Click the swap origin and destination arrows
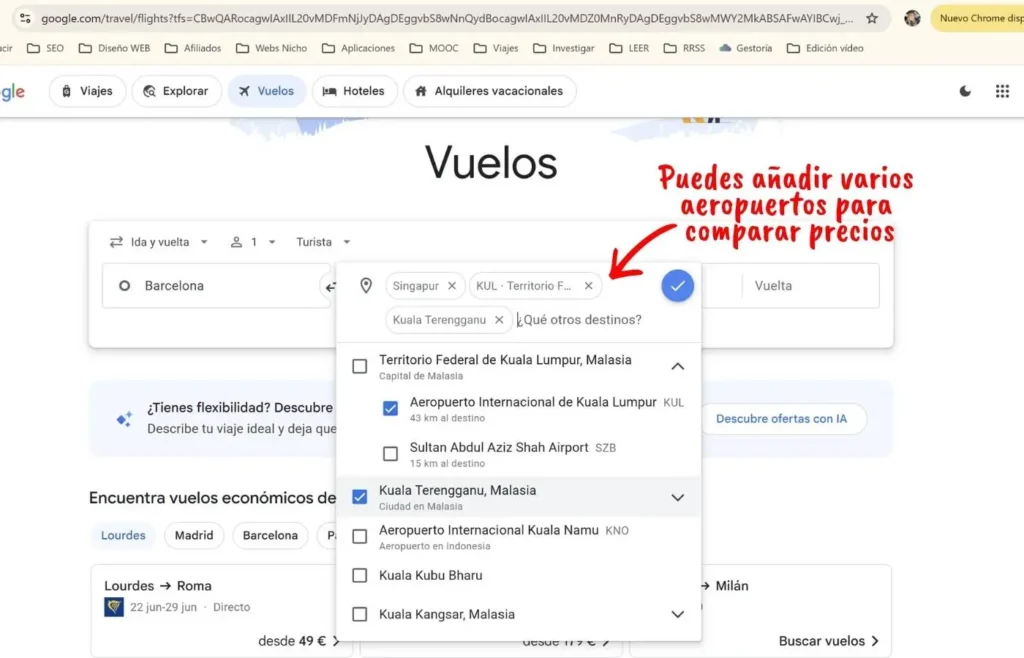Viewport: 1024px width, 658px height. click(x=330, y=287)
